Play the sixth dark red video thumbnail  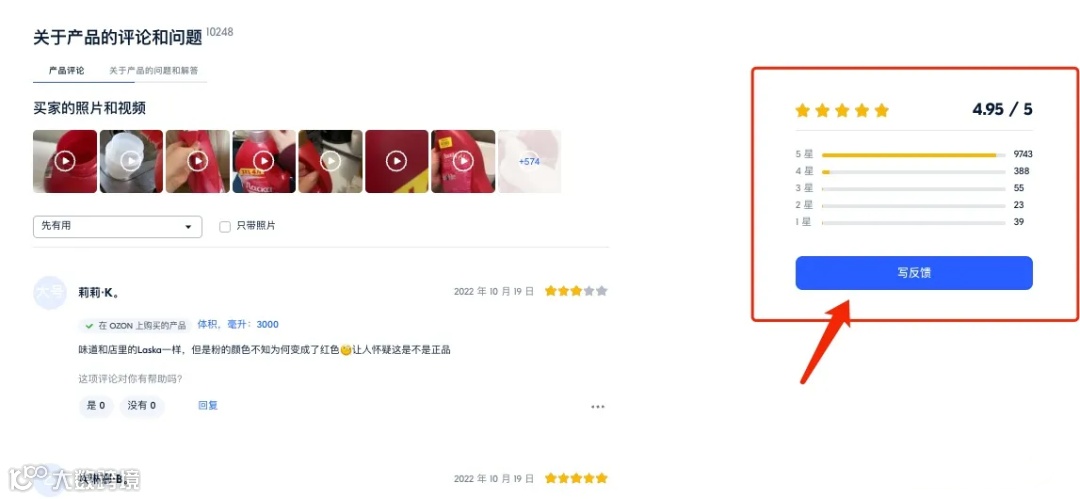(397, 161)
